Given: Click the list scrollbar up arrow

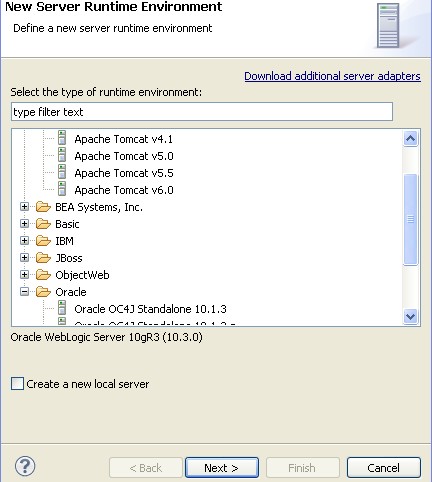Looking at the screenshot, I should (x=410, y=138).
